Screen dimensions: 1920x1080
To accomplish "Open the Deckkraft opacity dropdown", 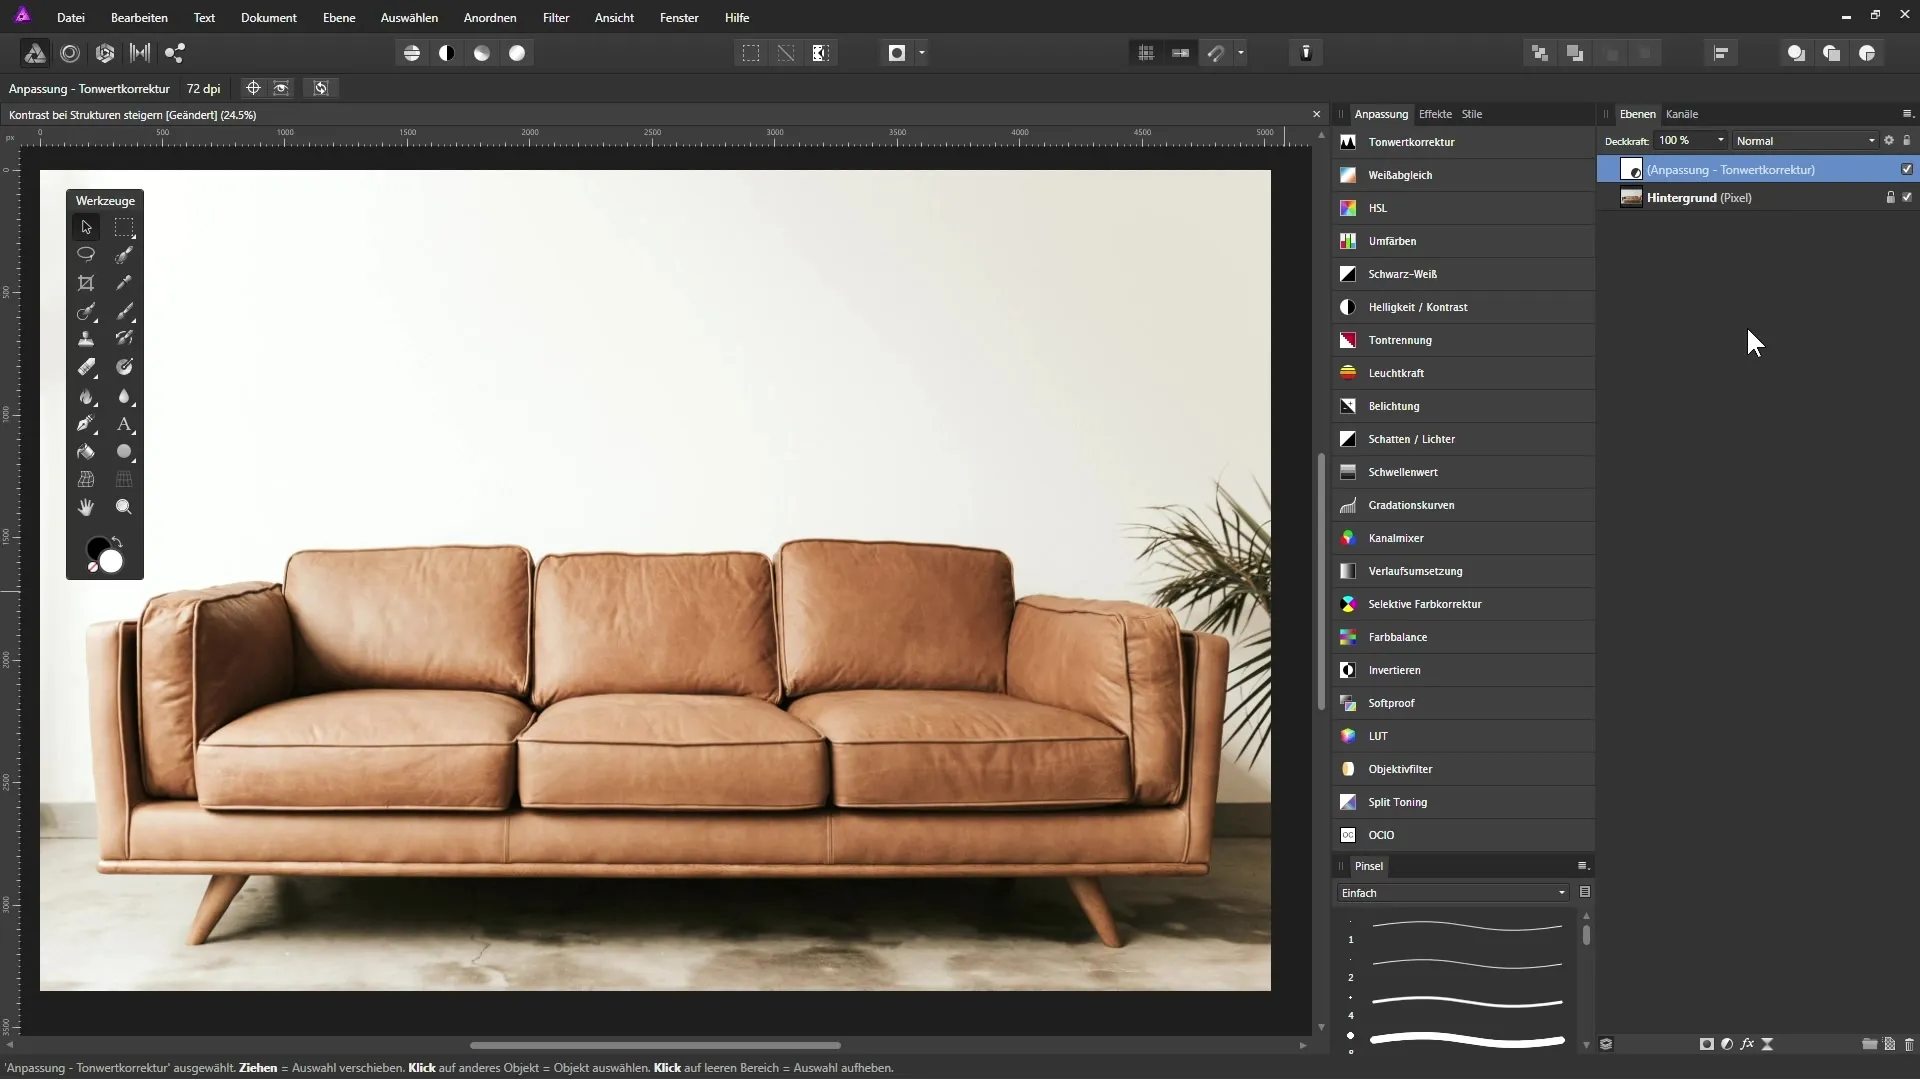I will pos(1721,141).
